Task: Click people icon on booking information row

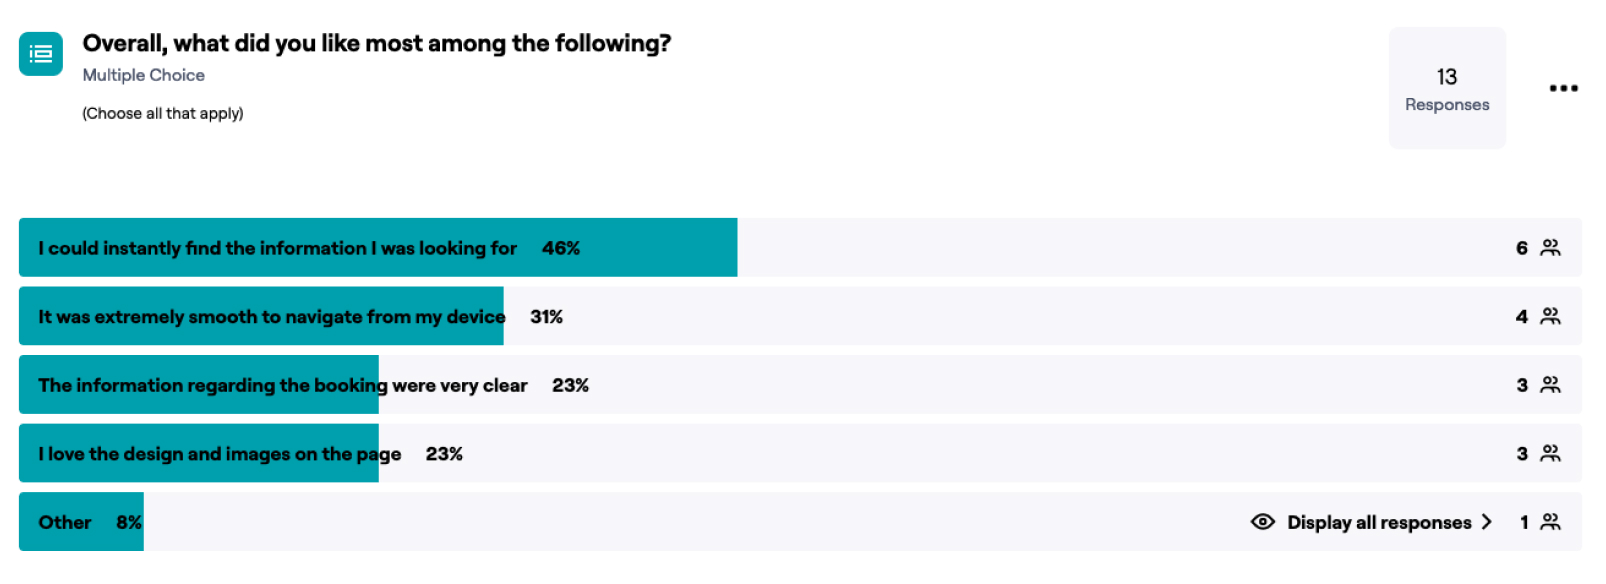Action: 1550,385
